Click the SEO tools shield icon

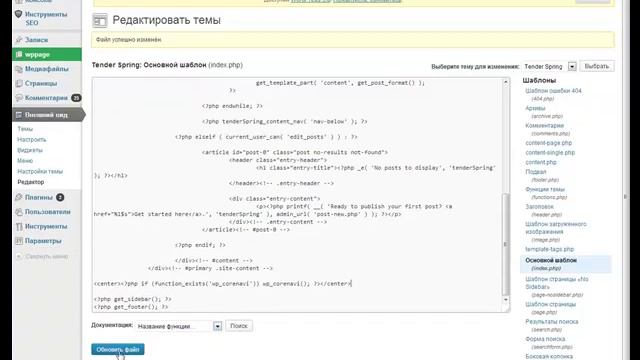click(18, 14)
